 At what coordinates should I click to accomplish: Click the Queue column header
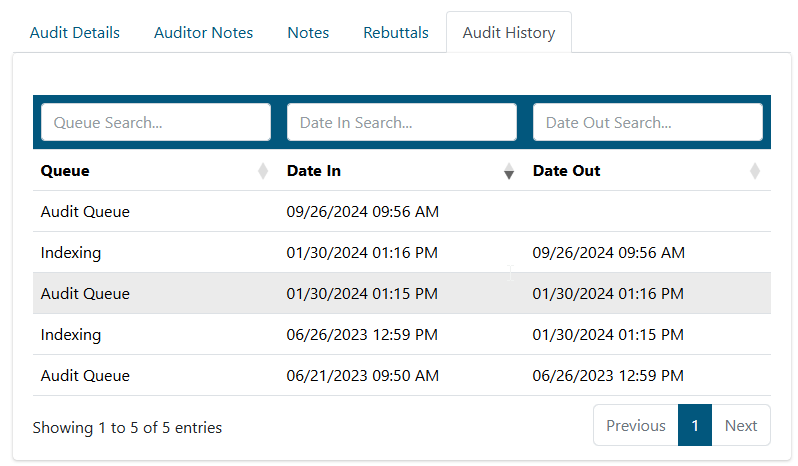point(66,171)
